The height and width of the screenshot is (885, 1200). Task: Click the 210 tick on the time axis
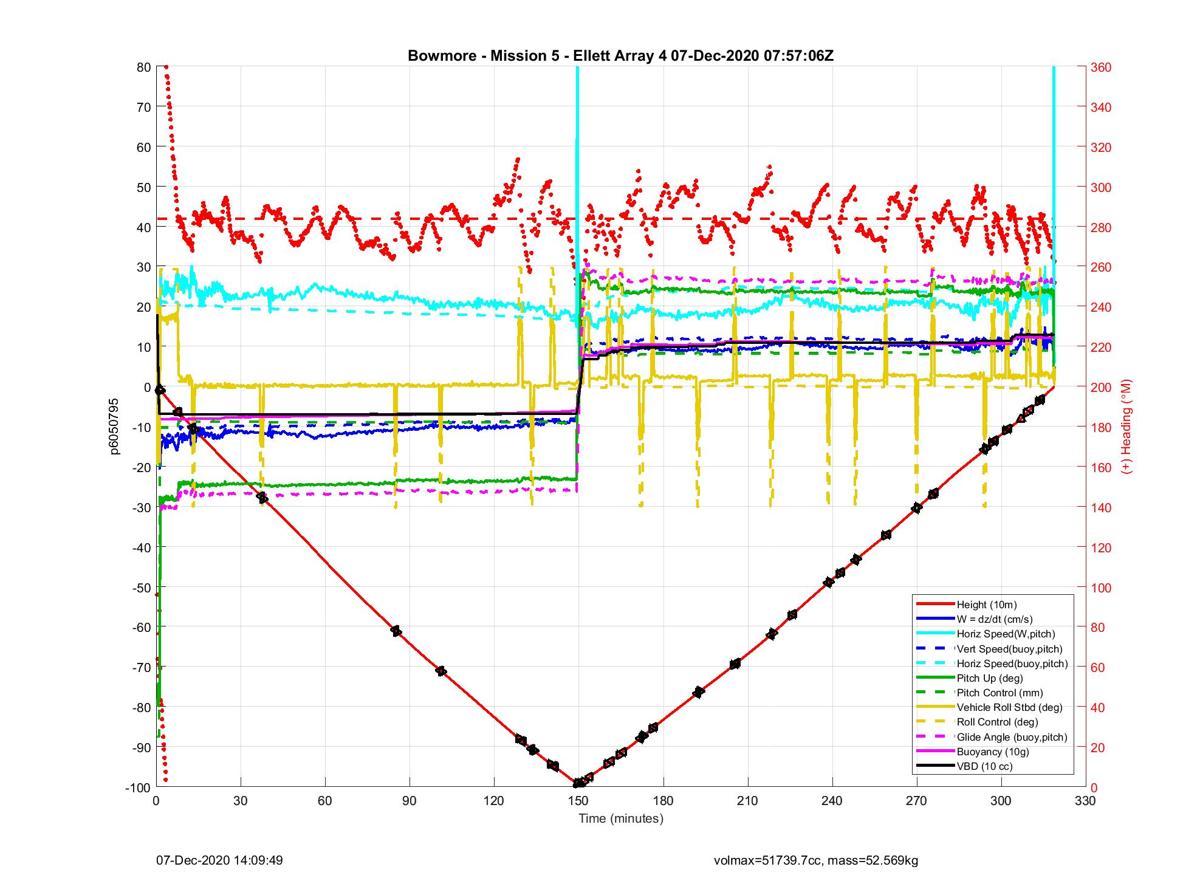coord(747,801)
